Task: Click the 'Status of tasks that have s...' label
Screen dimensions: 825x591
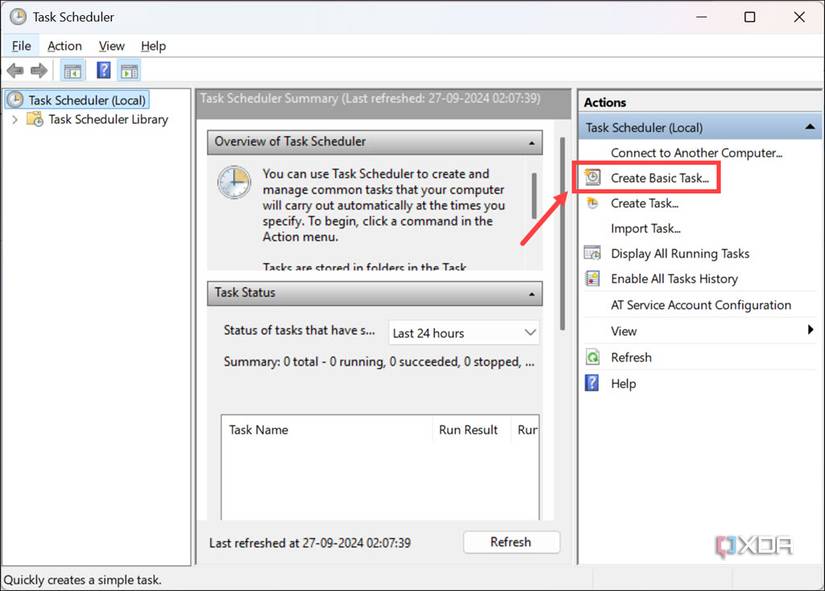Action: (299, 330)
